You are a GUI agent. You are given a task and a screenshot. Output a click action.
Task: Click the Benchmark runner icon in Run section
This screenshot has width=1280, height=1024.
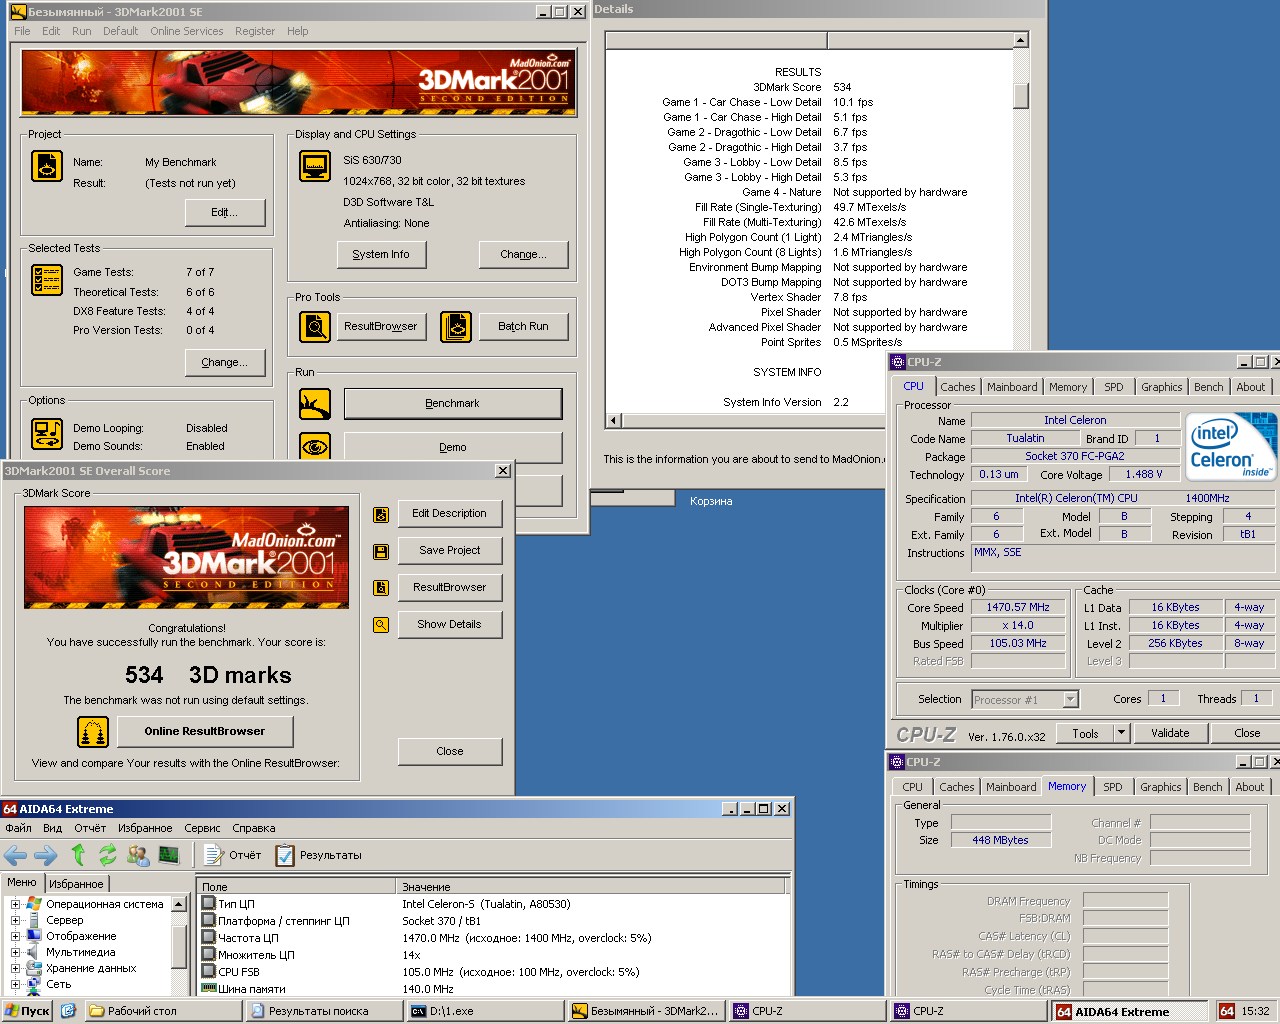[315, 404]
